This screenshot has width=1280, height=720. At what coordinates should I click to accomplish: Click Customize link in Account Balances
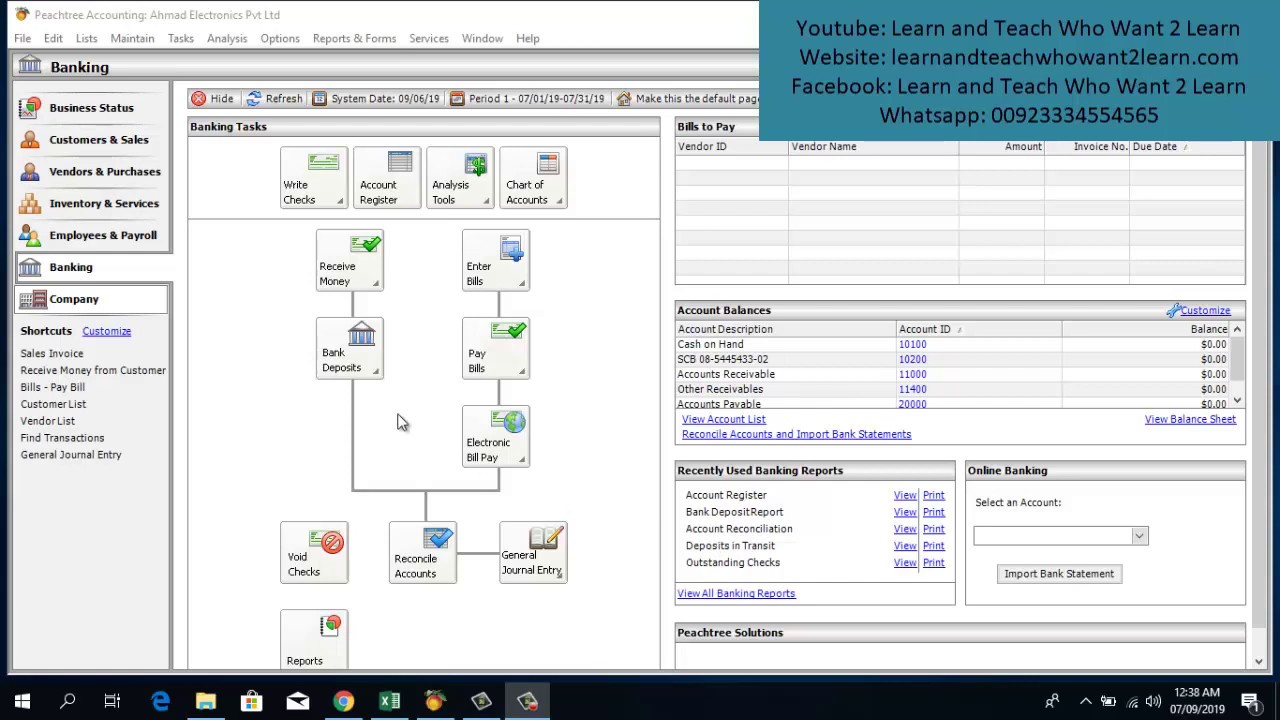point(1206,311)
